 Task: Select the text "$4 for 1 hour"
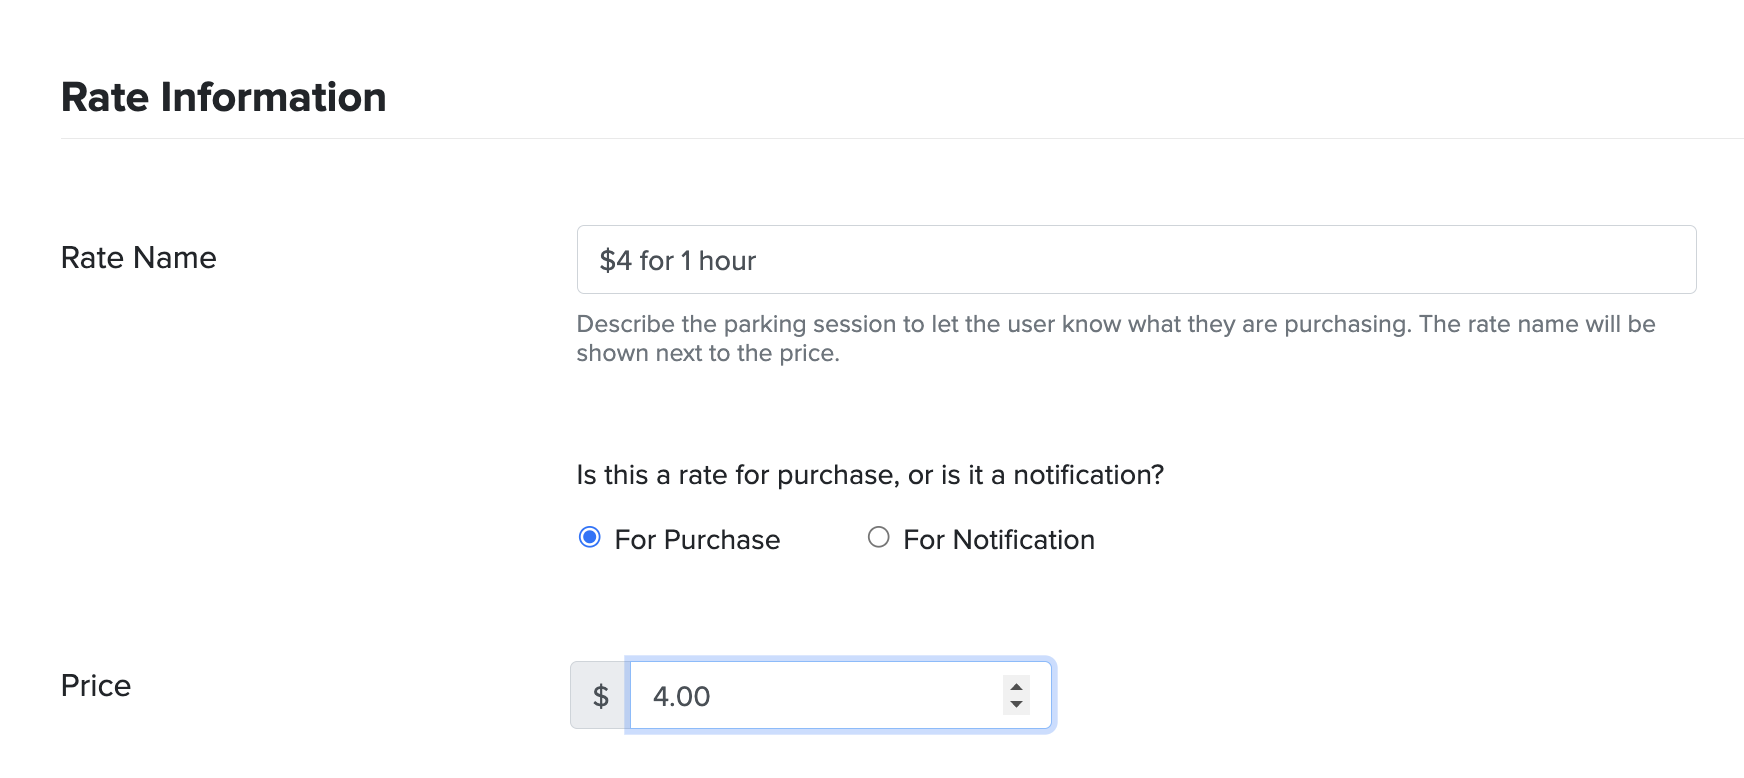(x=676, y=259)
